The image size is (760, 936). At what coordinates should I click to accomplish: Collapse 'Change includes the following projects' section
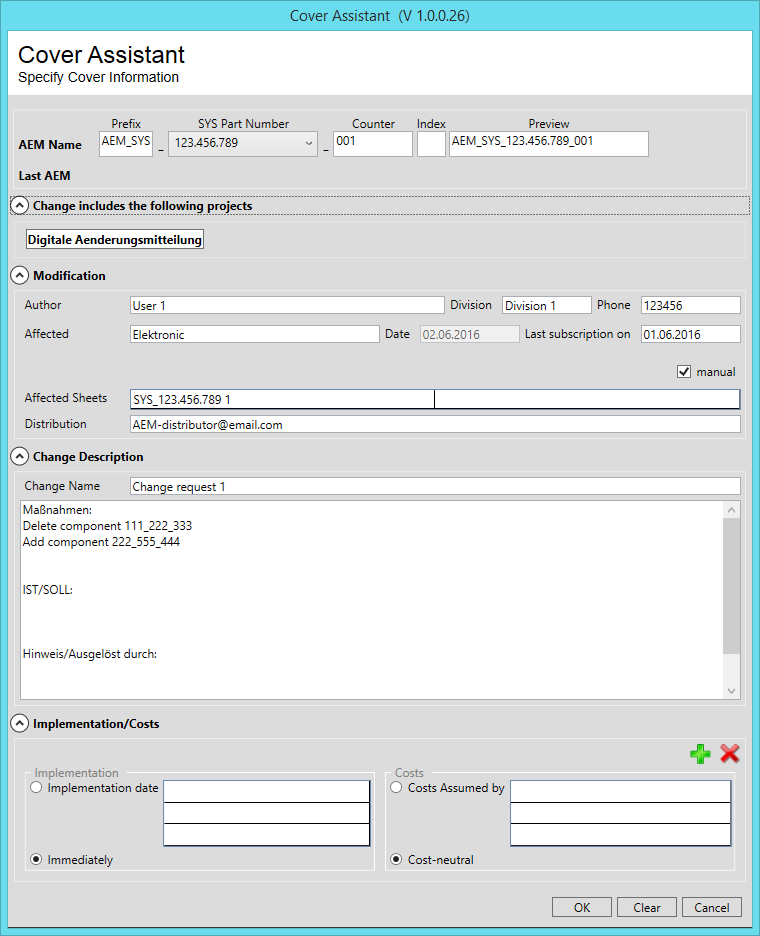tap(19, 205)
